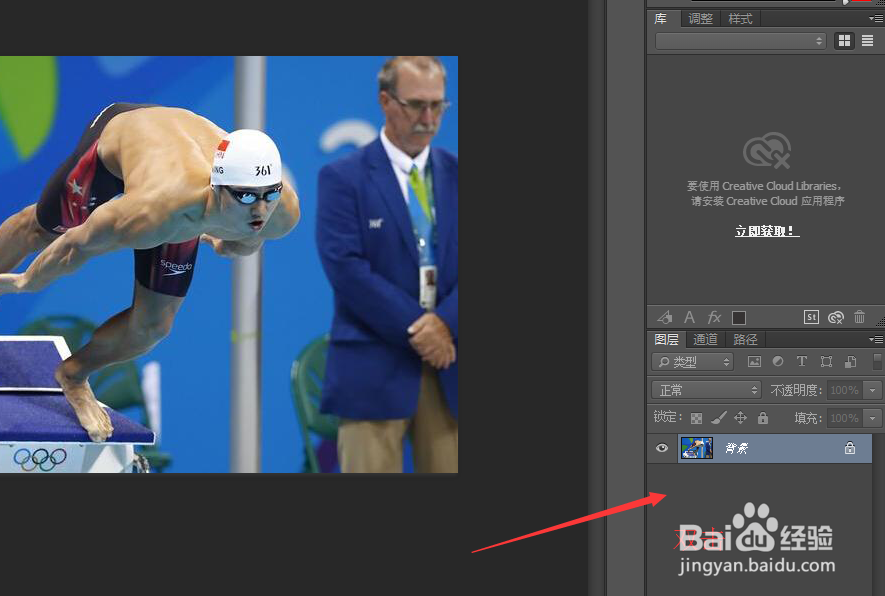
Task: Click the Libraries panel trash icon
Action: [860, 317]
